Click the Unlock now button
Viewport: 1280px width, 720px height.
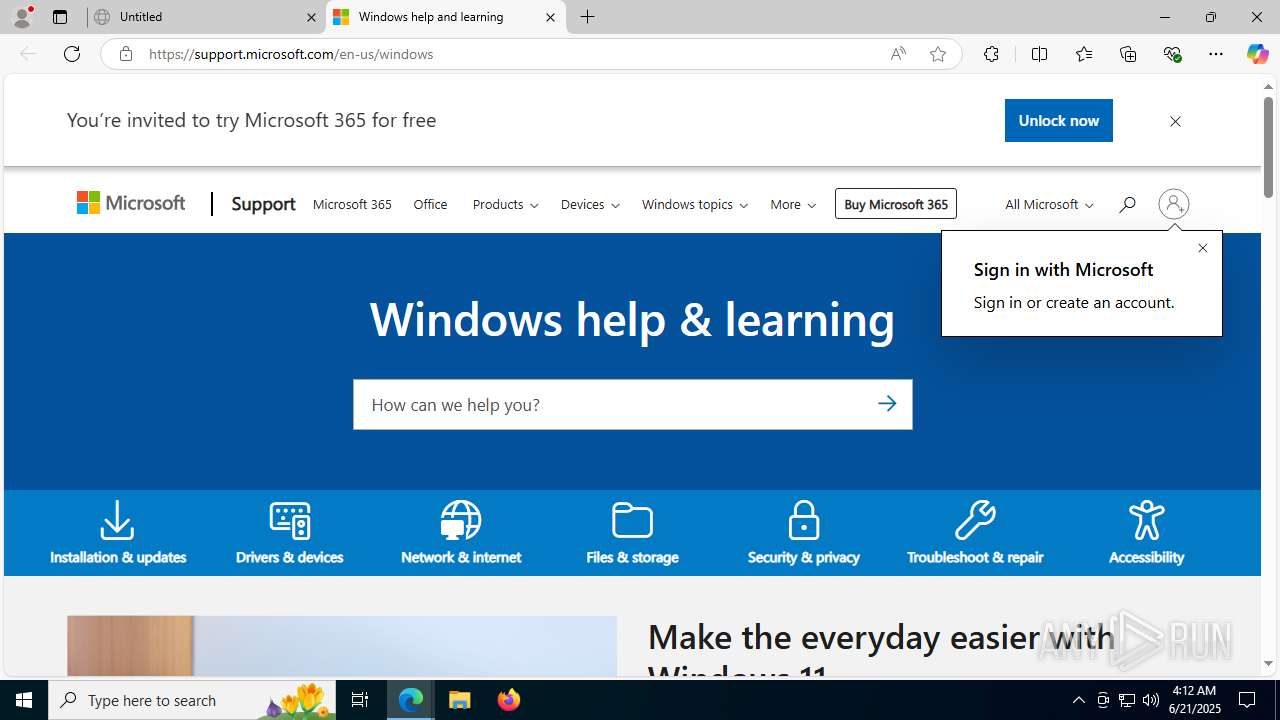click(1058, 120)
